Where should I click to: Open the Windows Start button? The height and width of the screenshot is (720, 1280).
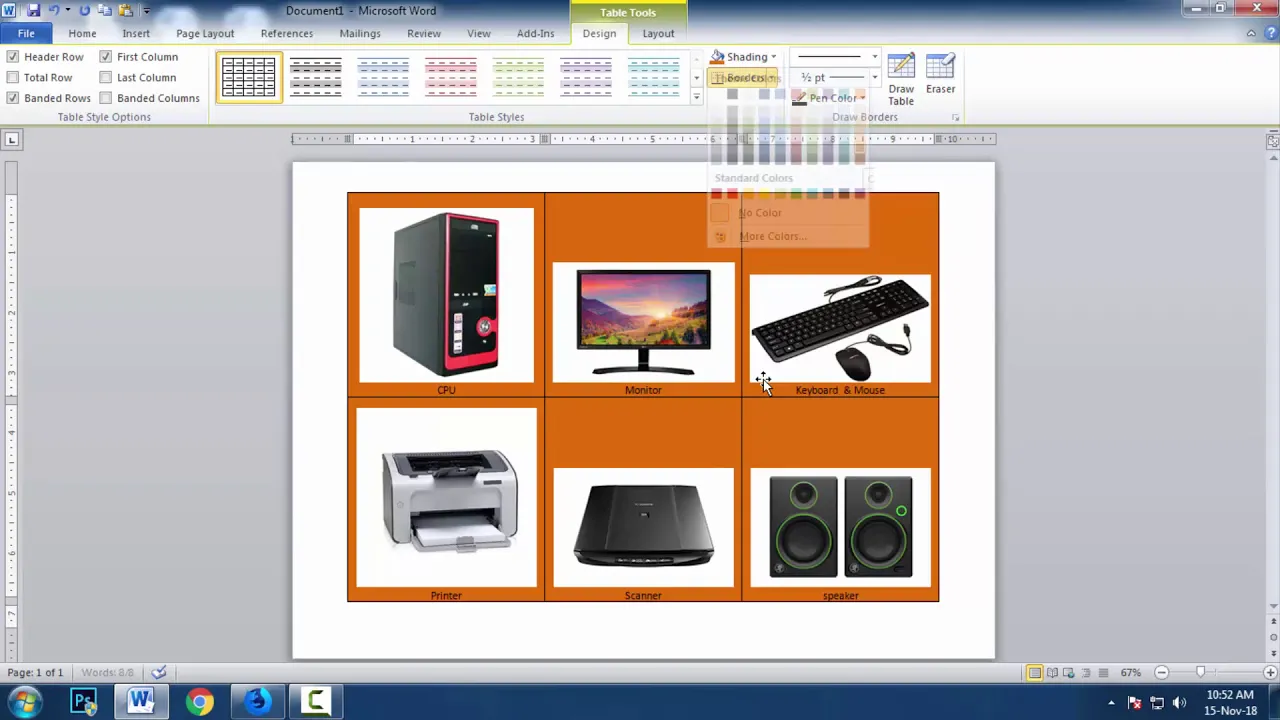coord(23,702)
